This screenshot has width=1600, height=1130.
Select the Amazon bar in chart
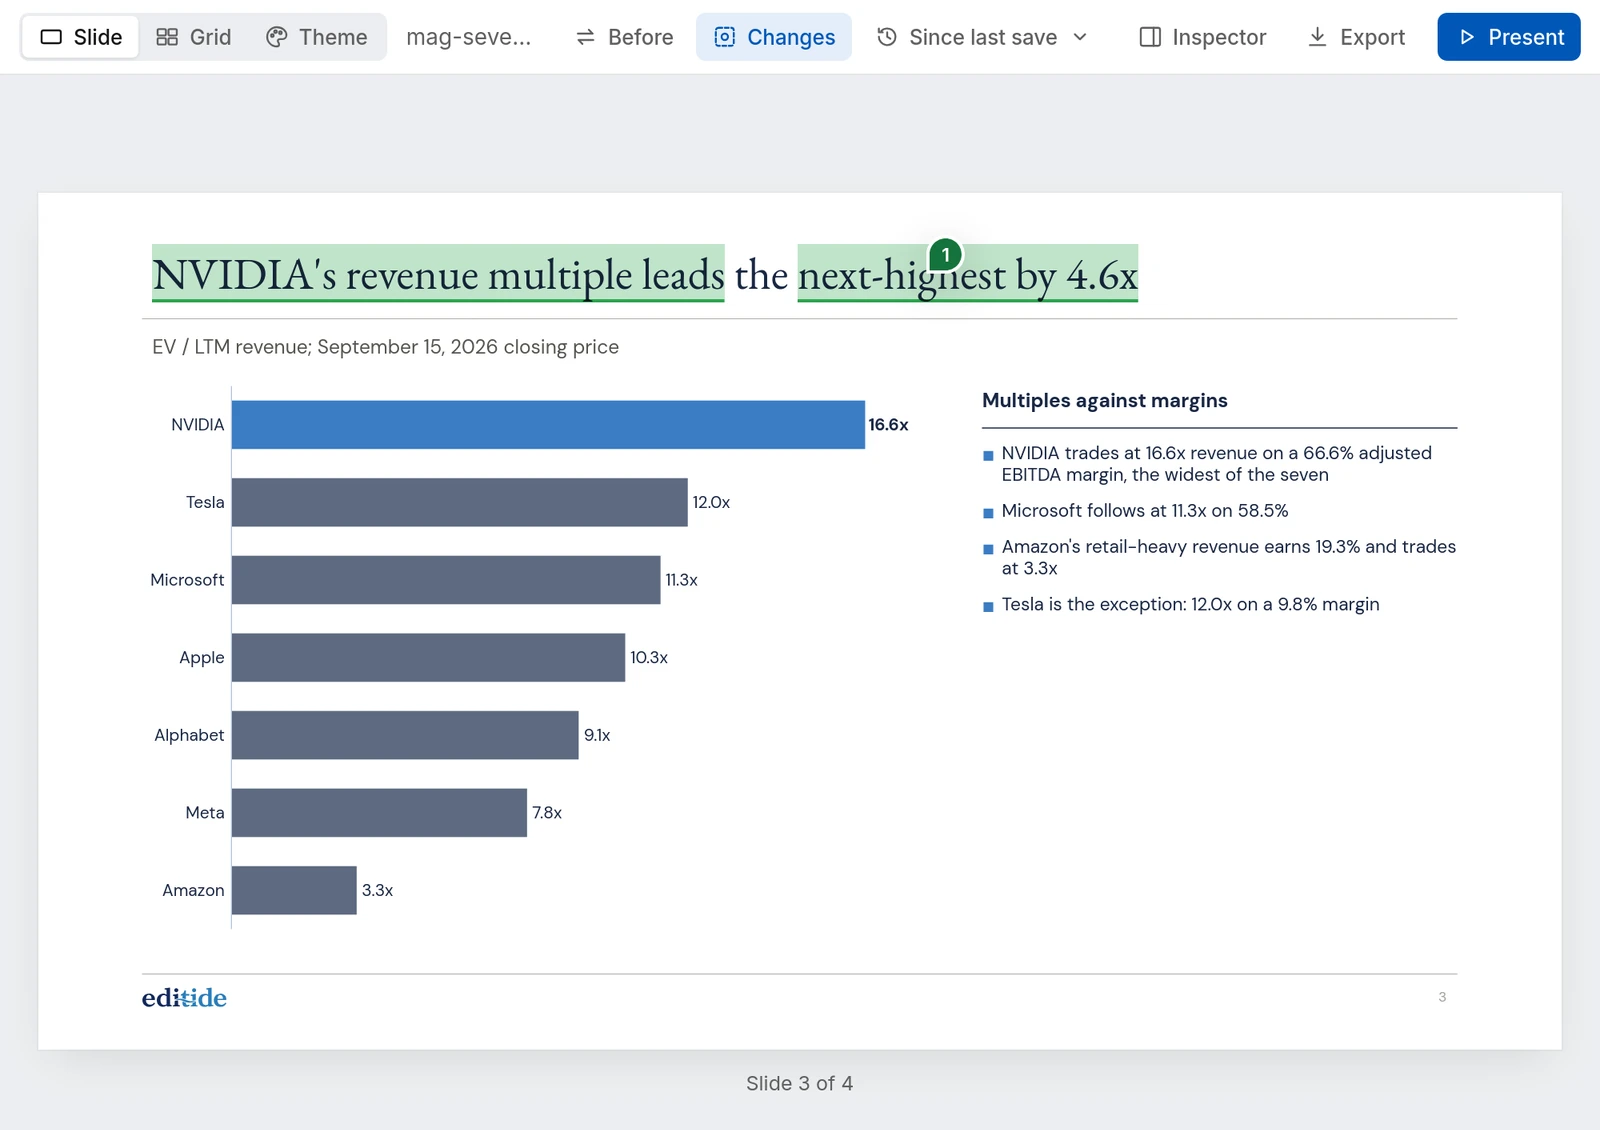(294, 890)
